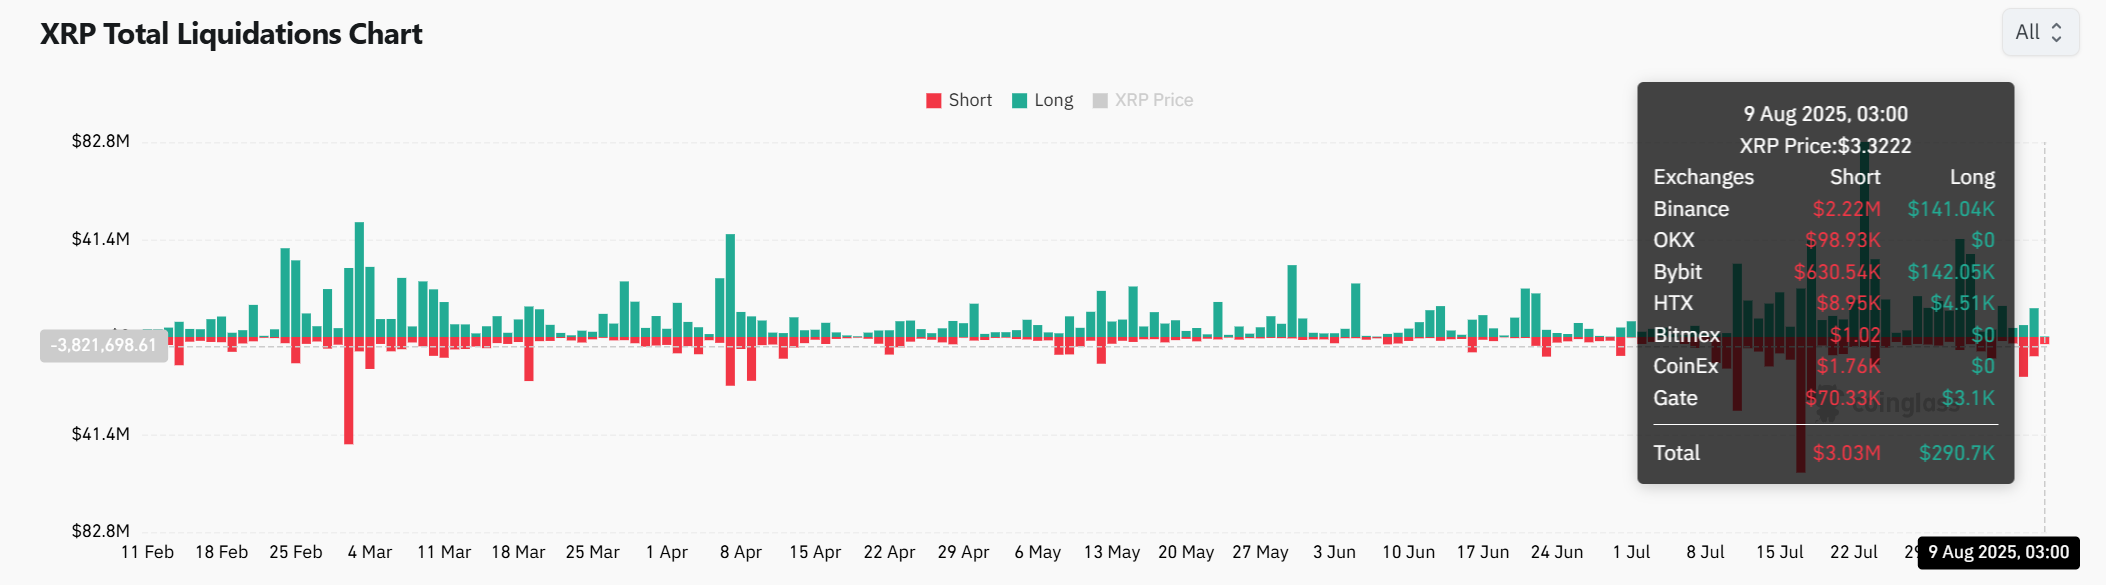This screenshot has height=585, width=2106.
Task: Click the tall green bar near 27 May
Action: point(1292,300)
